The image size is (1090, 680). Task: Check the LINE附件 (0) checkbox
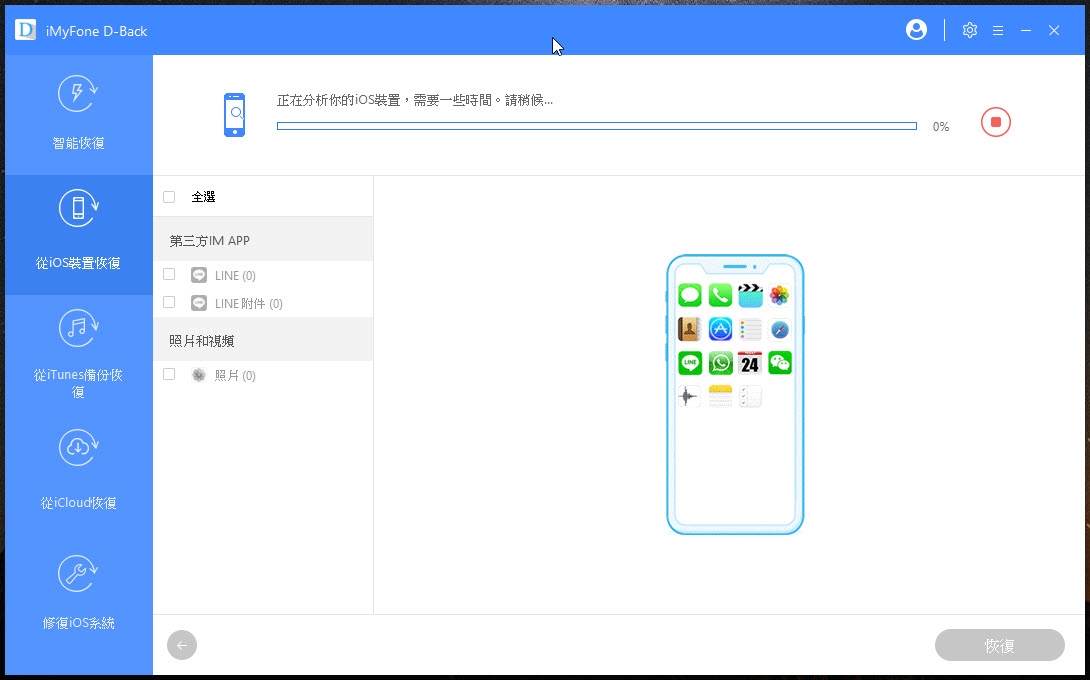(169, 302)
